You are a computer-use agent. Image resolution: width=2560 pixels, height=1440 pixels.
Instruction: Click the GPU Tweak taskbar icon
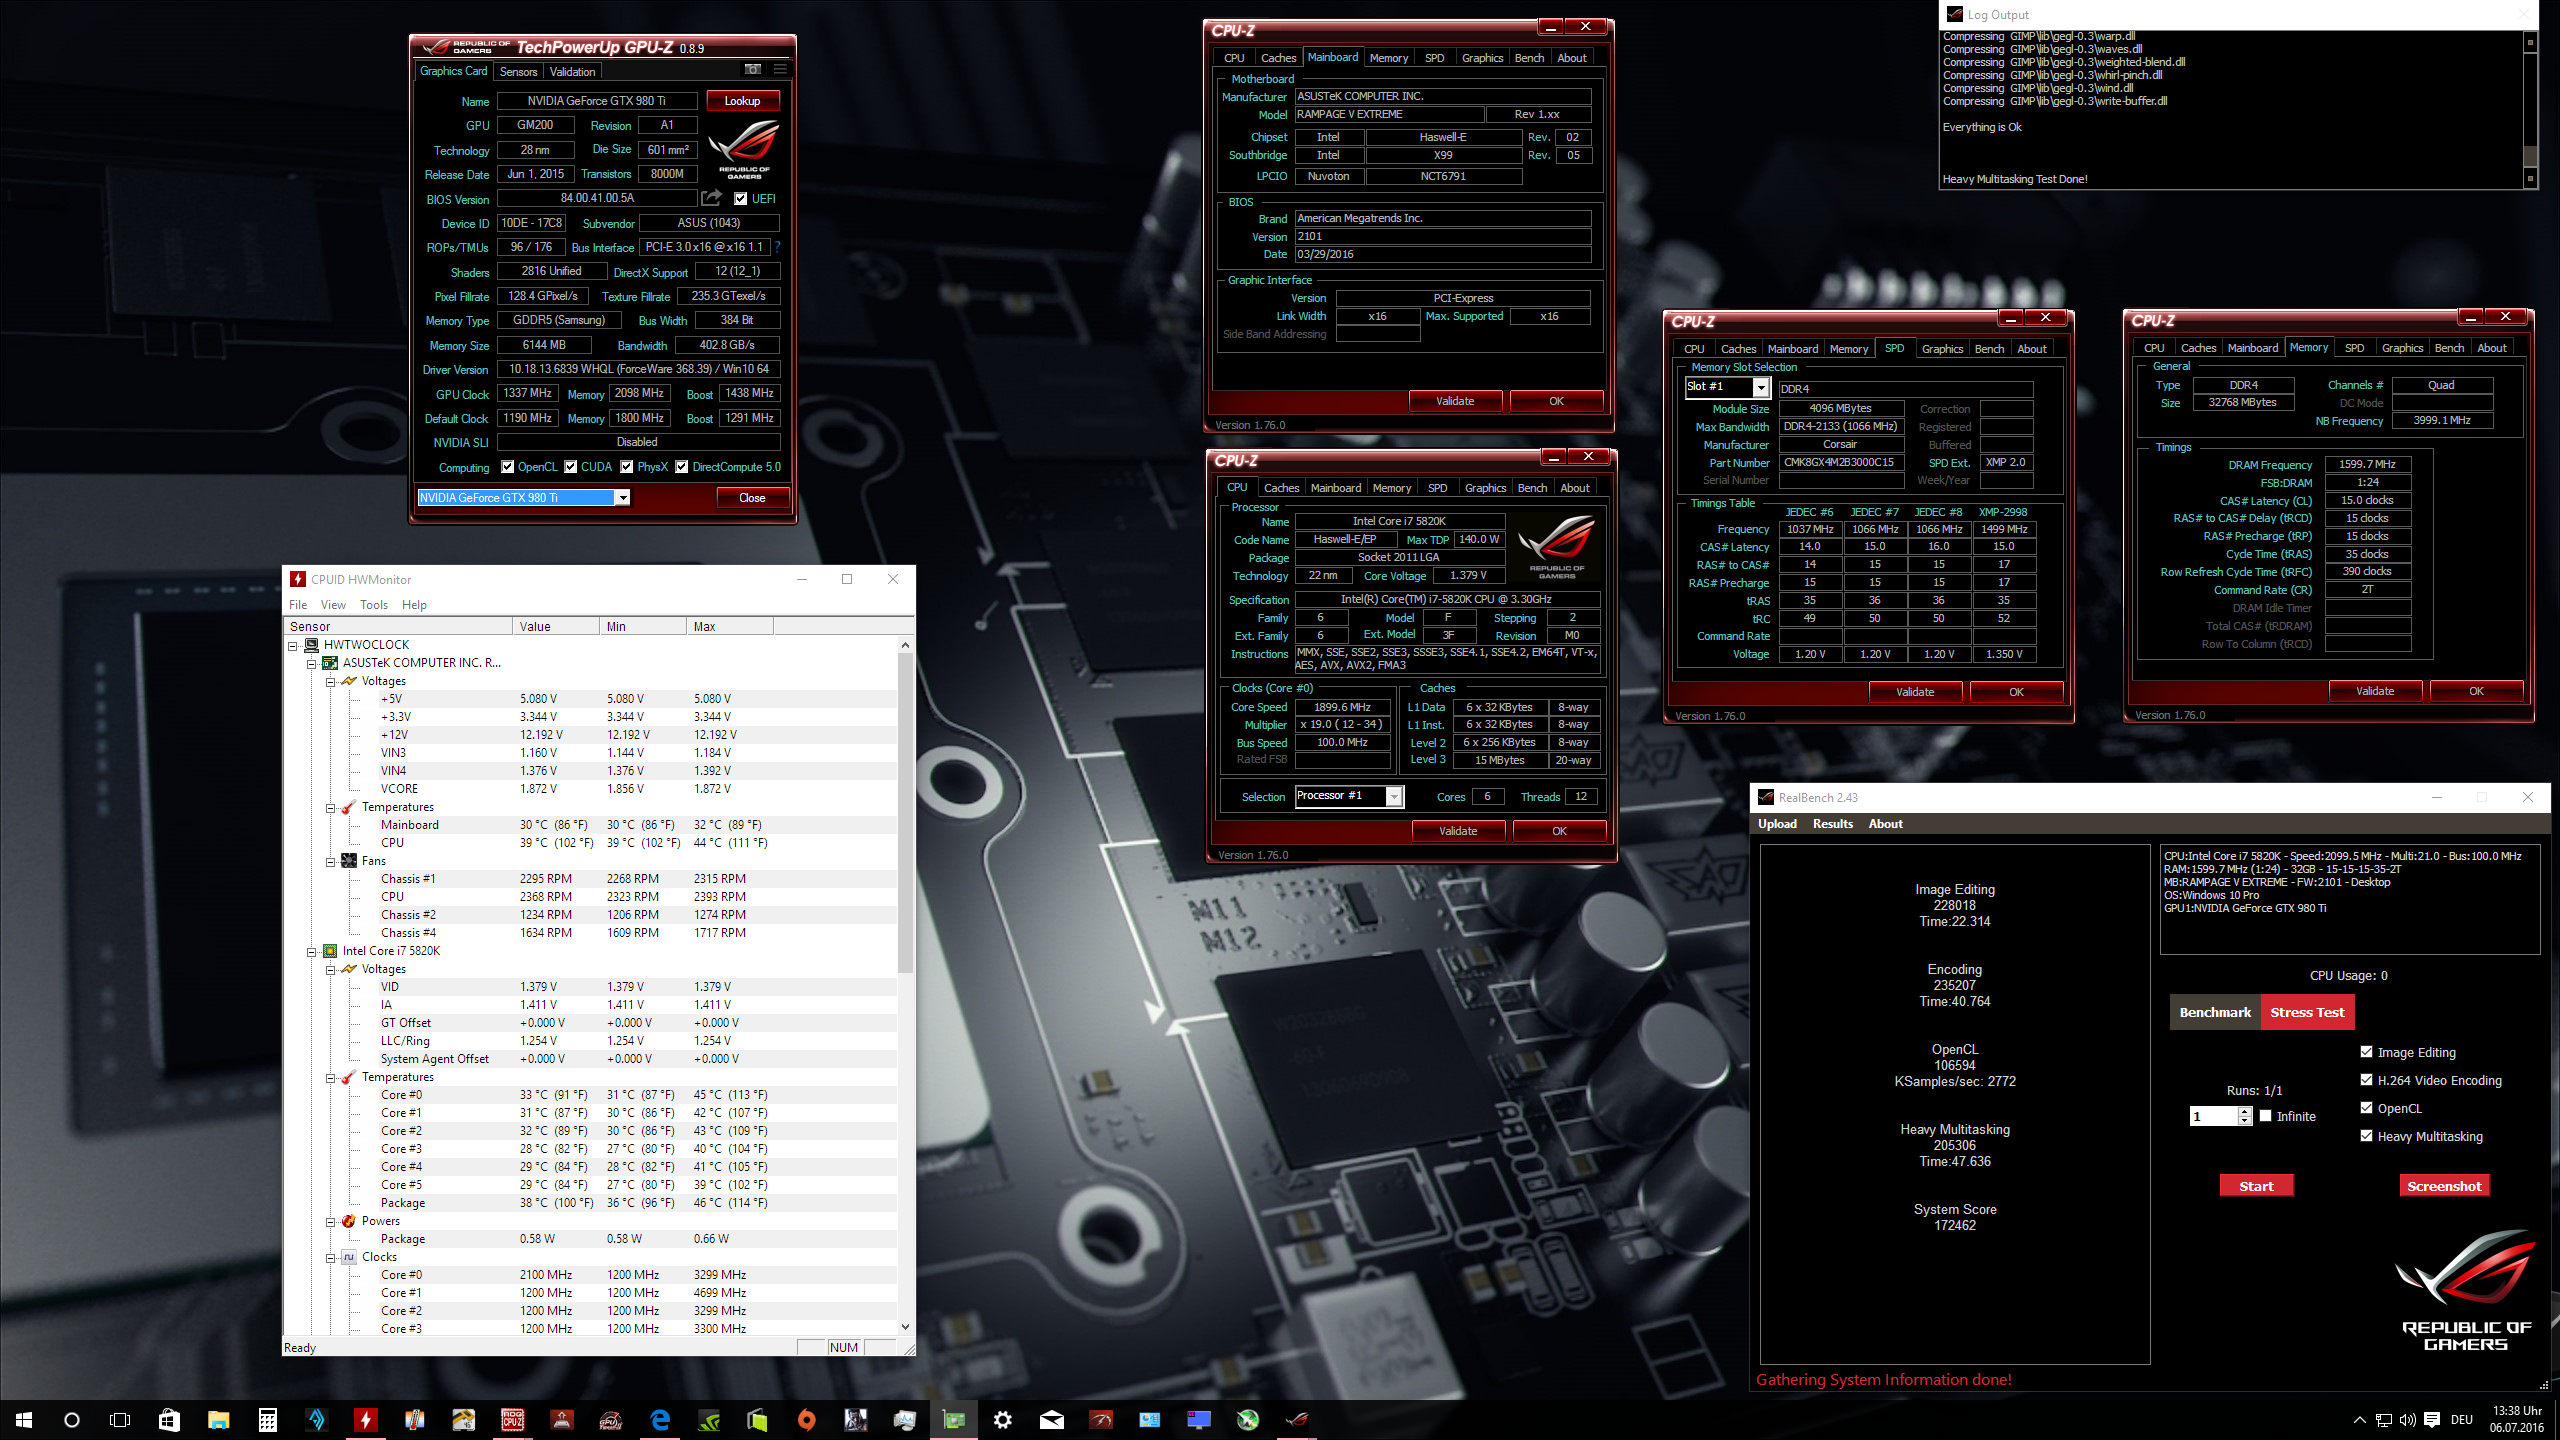coord(611,1419)
